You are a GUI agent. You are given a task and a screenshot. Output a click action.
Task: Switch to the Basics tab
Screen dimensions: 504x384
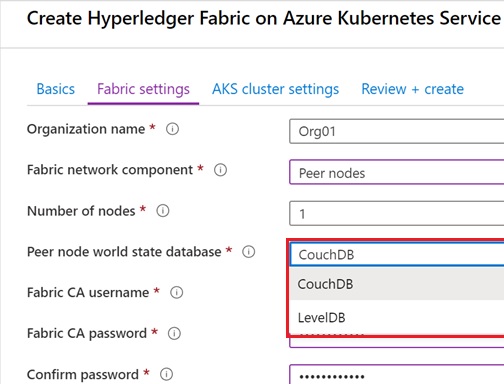click(x=56, y=89)
